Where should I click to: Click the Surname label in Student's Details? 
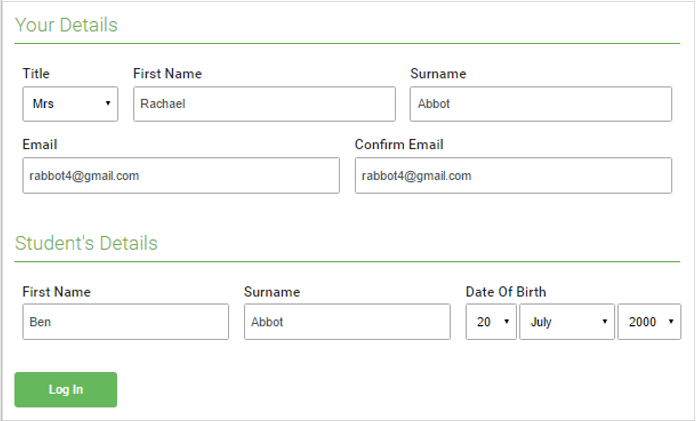(272, 292)
